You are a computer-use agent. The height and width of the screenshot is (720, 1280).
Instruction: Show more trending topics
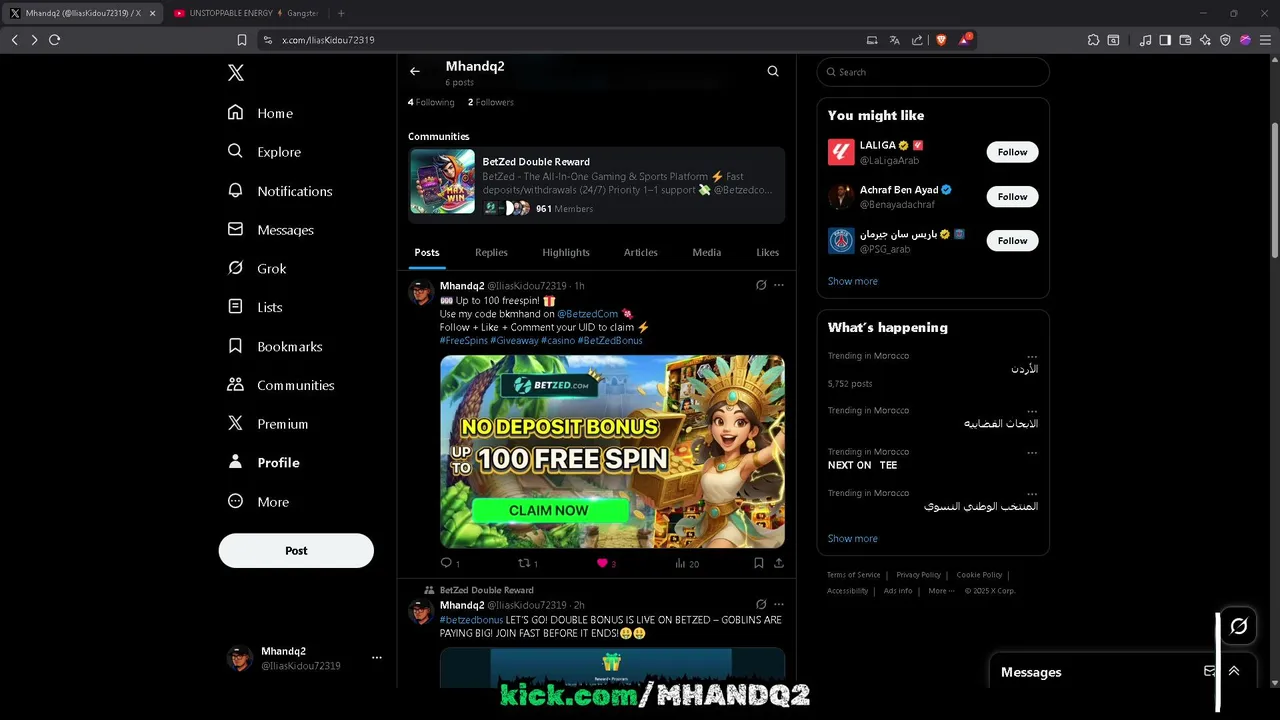(x=853, y=539)
